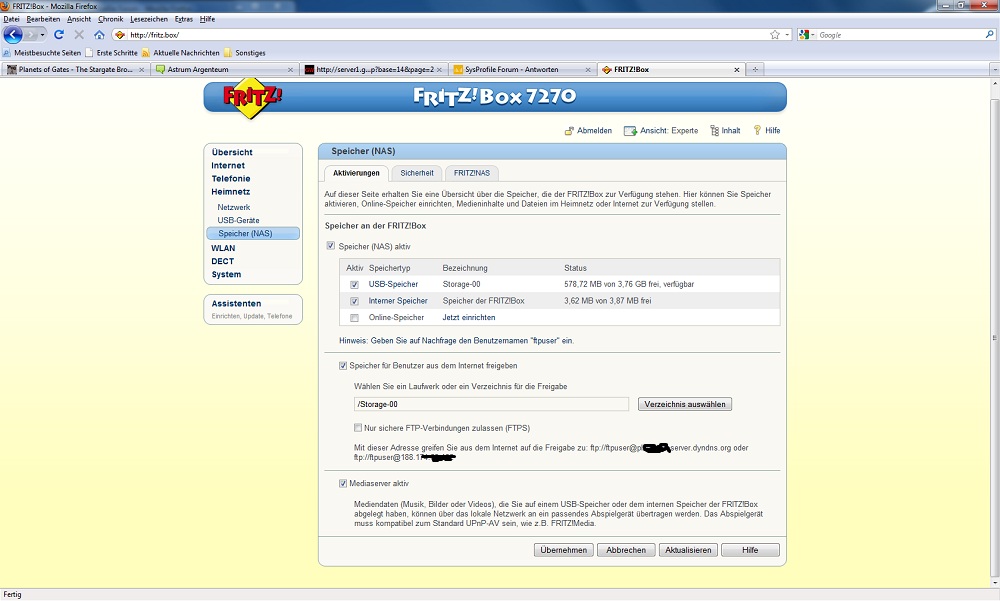This screenshot has width=1000, height=601.
Task: Open DECT section in sidebar
Action: point(223,262)
